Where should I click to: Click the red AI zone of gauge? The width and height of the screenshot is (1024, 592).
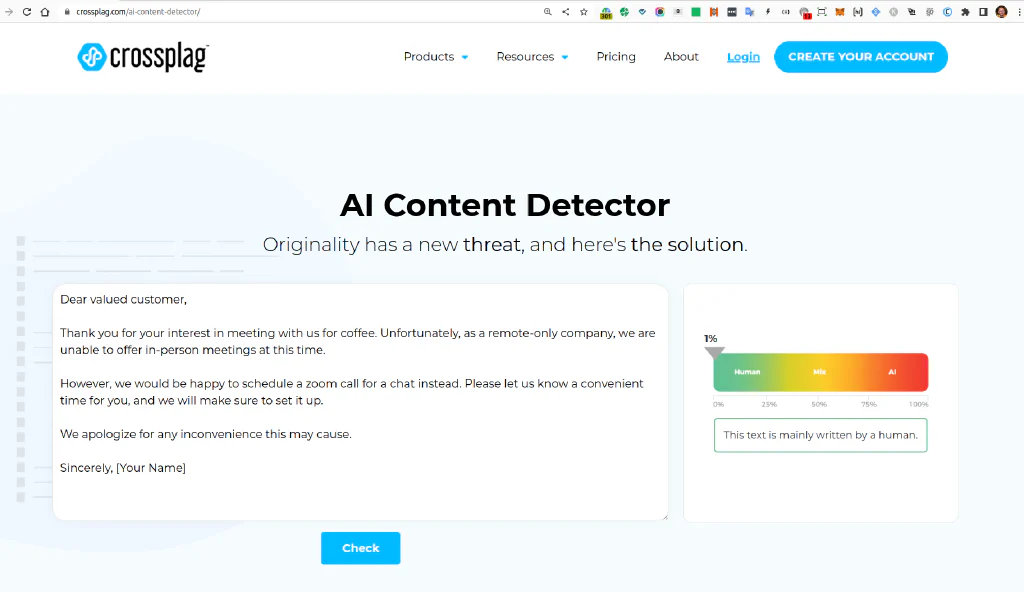tap(892, 372)
